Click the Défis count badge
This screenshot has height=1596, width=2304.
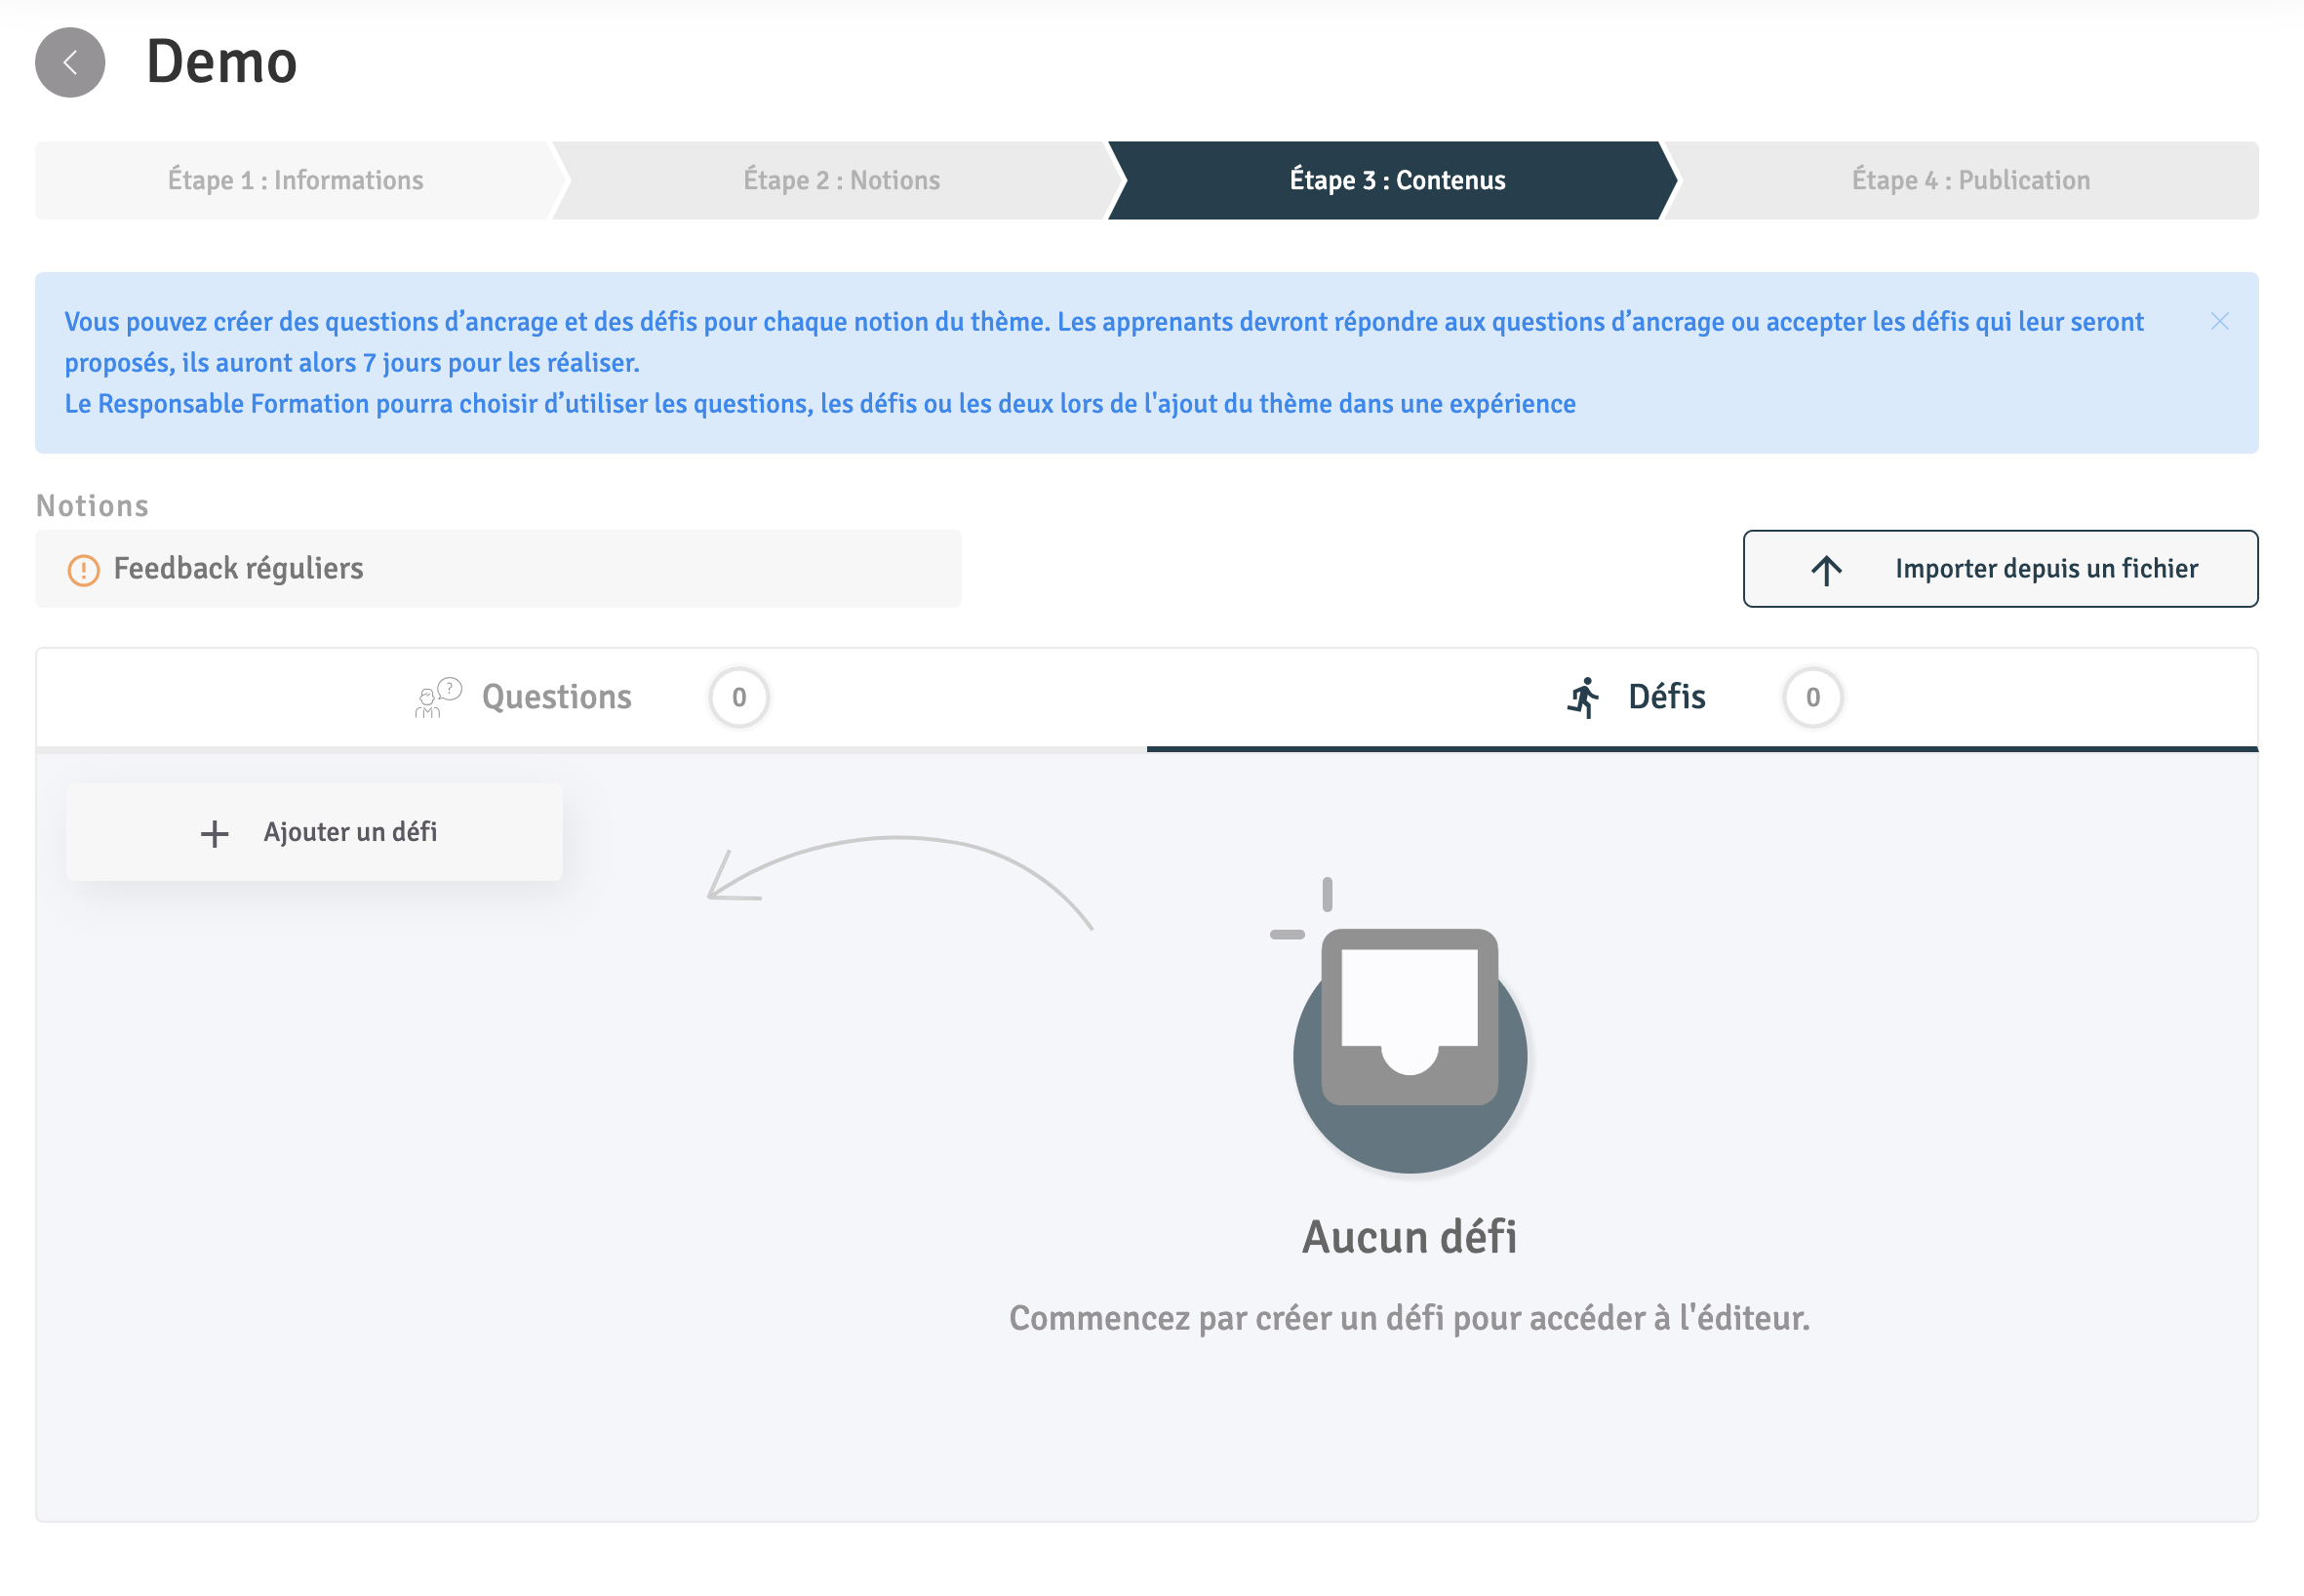click(x=1812, y=697)
